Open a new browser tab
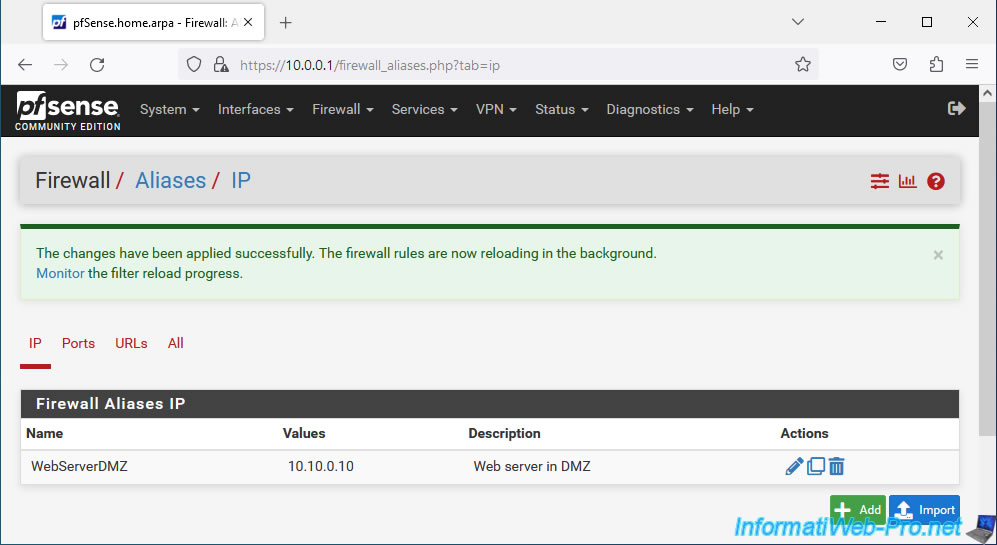Screen dimensions: 997x545 285,23
